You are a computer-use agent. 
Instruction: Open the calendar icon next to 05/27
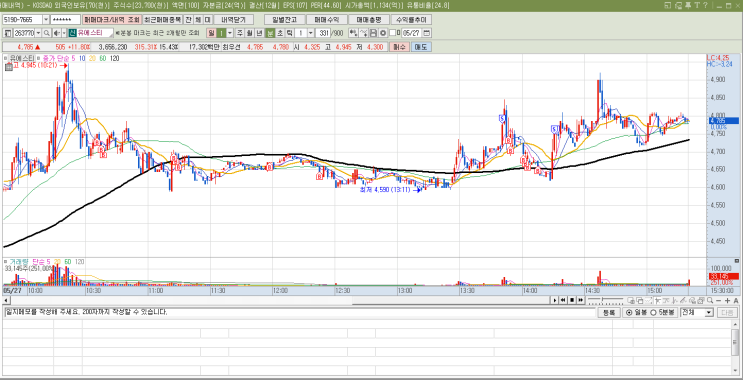click(x=426, y=33)
